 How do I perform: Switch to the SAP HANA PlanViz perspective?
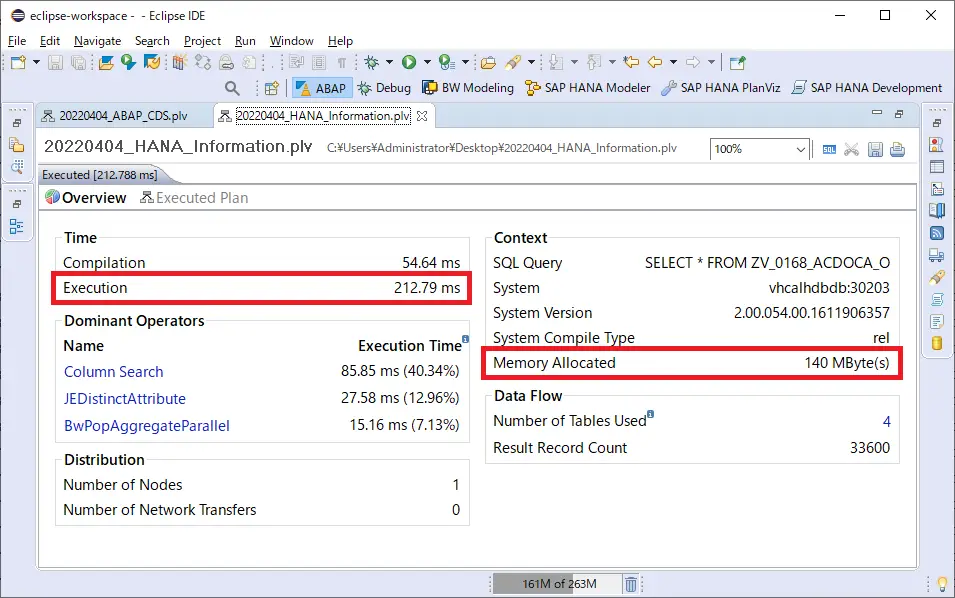coord(721,88)
